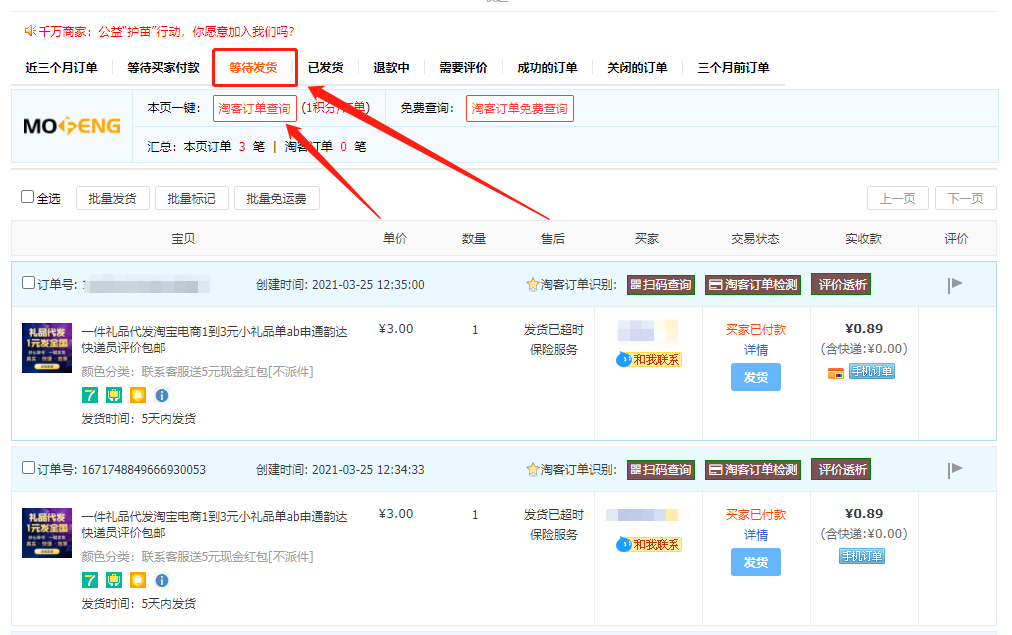Click the speaker announcement icon
Viewport: 1012px width, 635px height.
(x=30, y=31)
